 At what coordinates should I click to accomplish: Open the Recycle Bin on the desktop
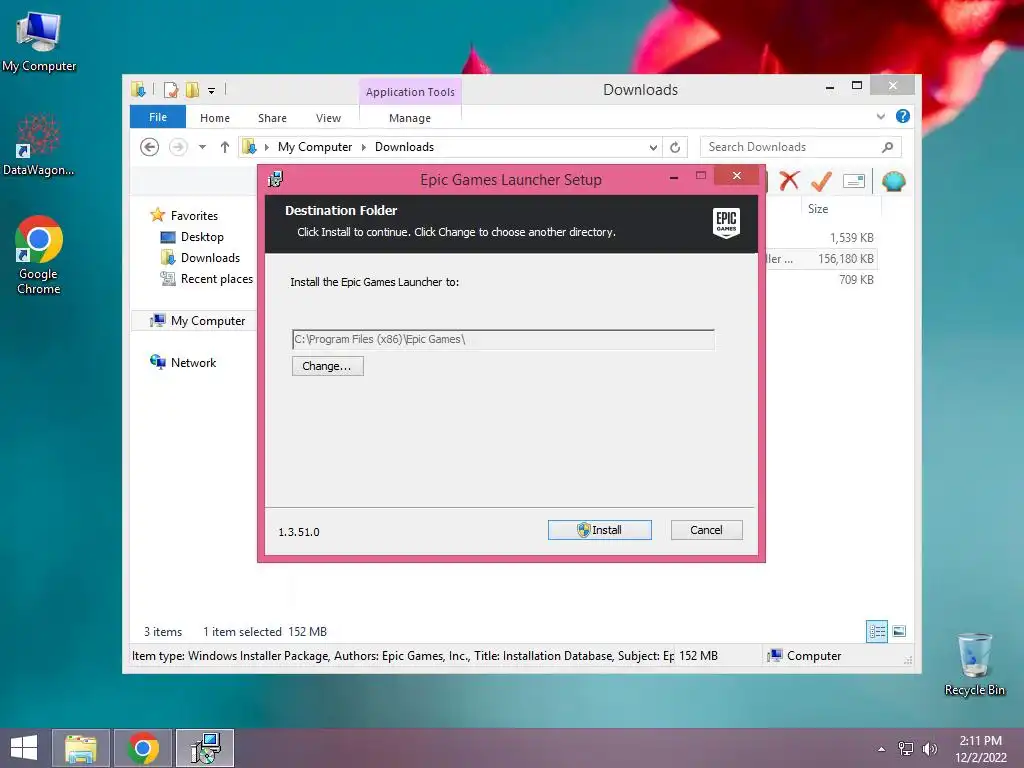pyautogui.click(x=974, y=664)
